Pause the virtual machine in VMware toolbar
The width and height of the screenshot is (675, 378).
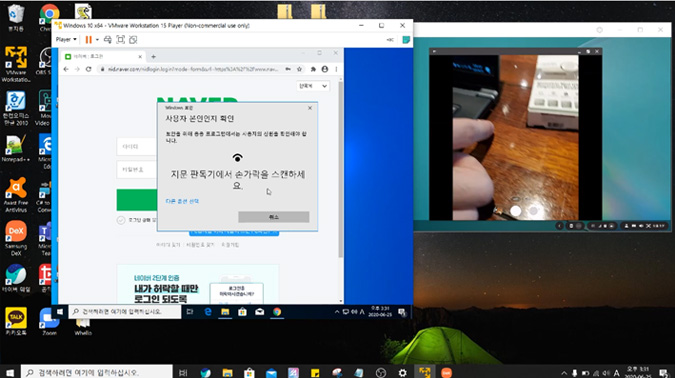coord(89,40)
